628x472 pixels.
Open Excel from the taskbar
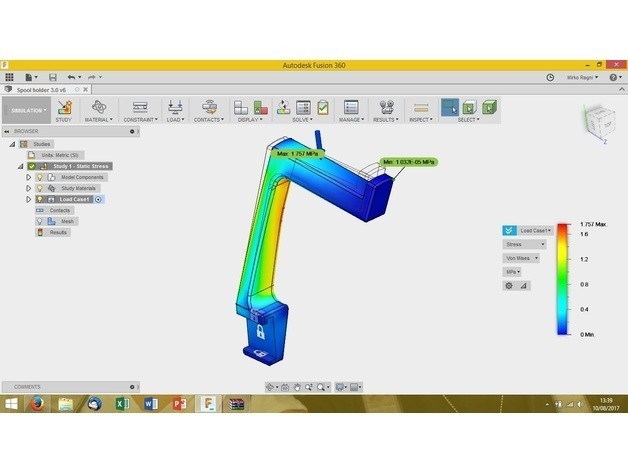pyautogui.click(x=122, y=404)
